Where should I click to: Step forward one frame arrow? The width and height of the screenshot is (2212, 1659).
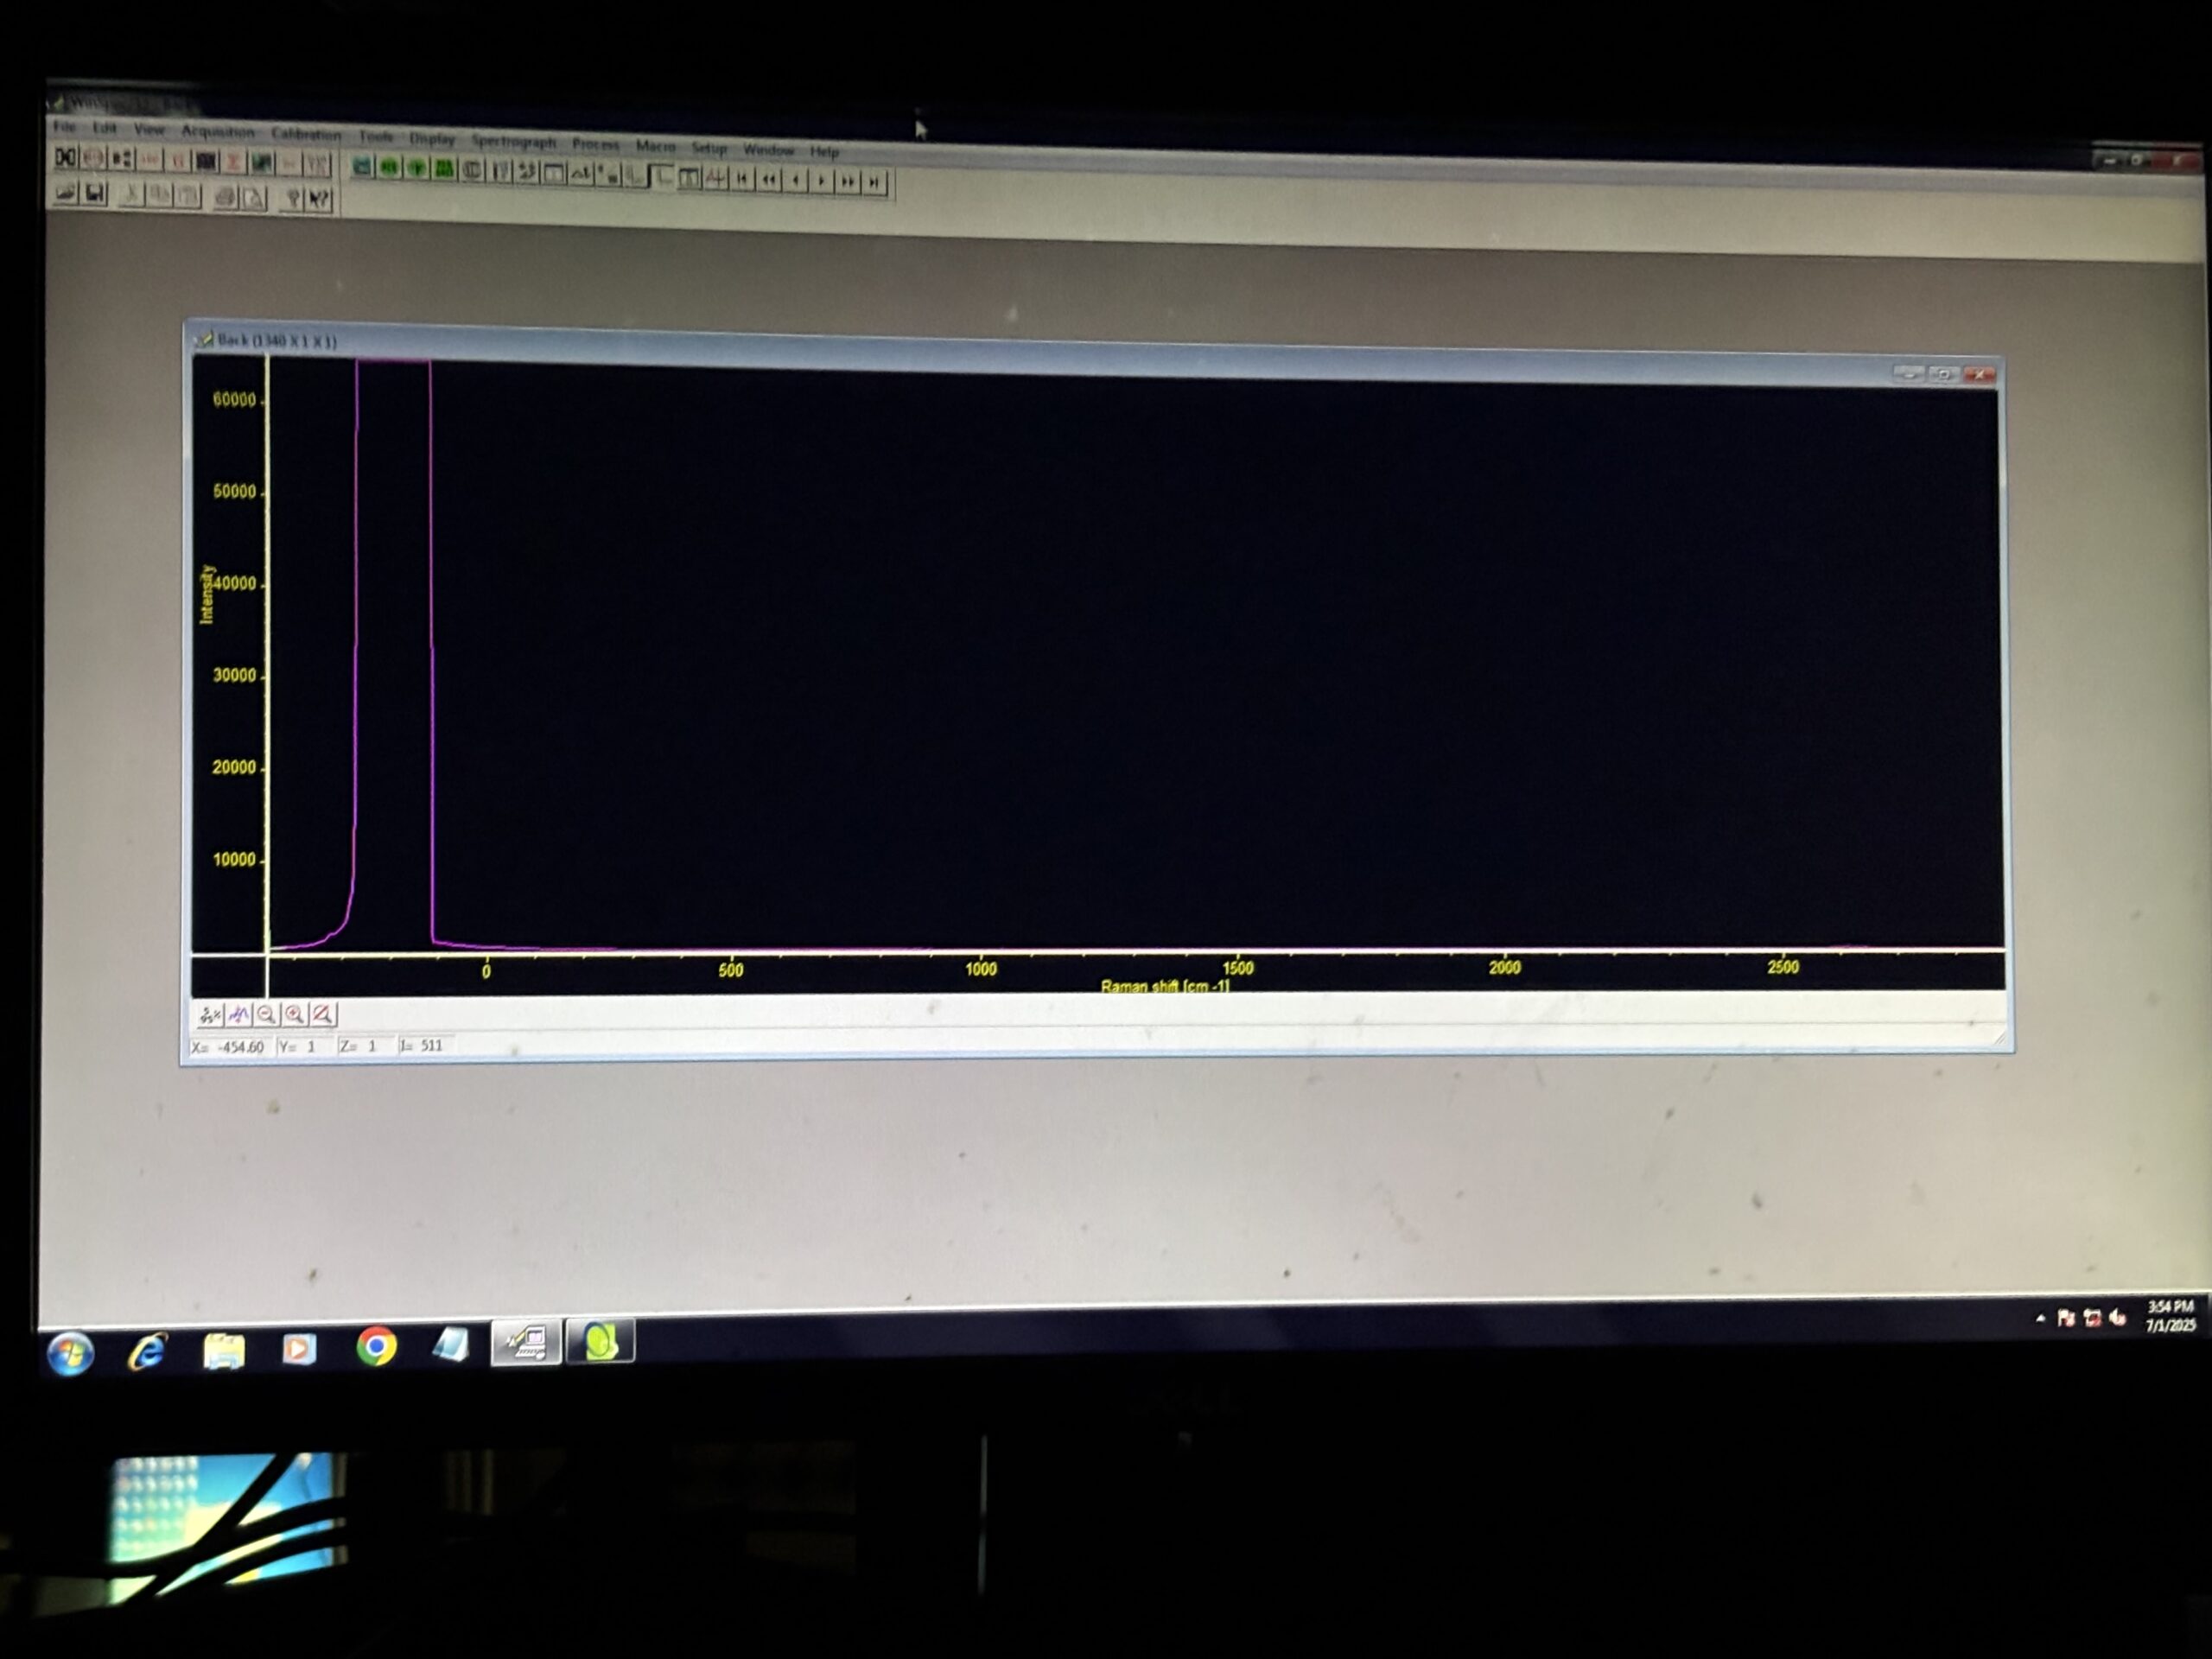pyautogui.click(x=822, y=181)
